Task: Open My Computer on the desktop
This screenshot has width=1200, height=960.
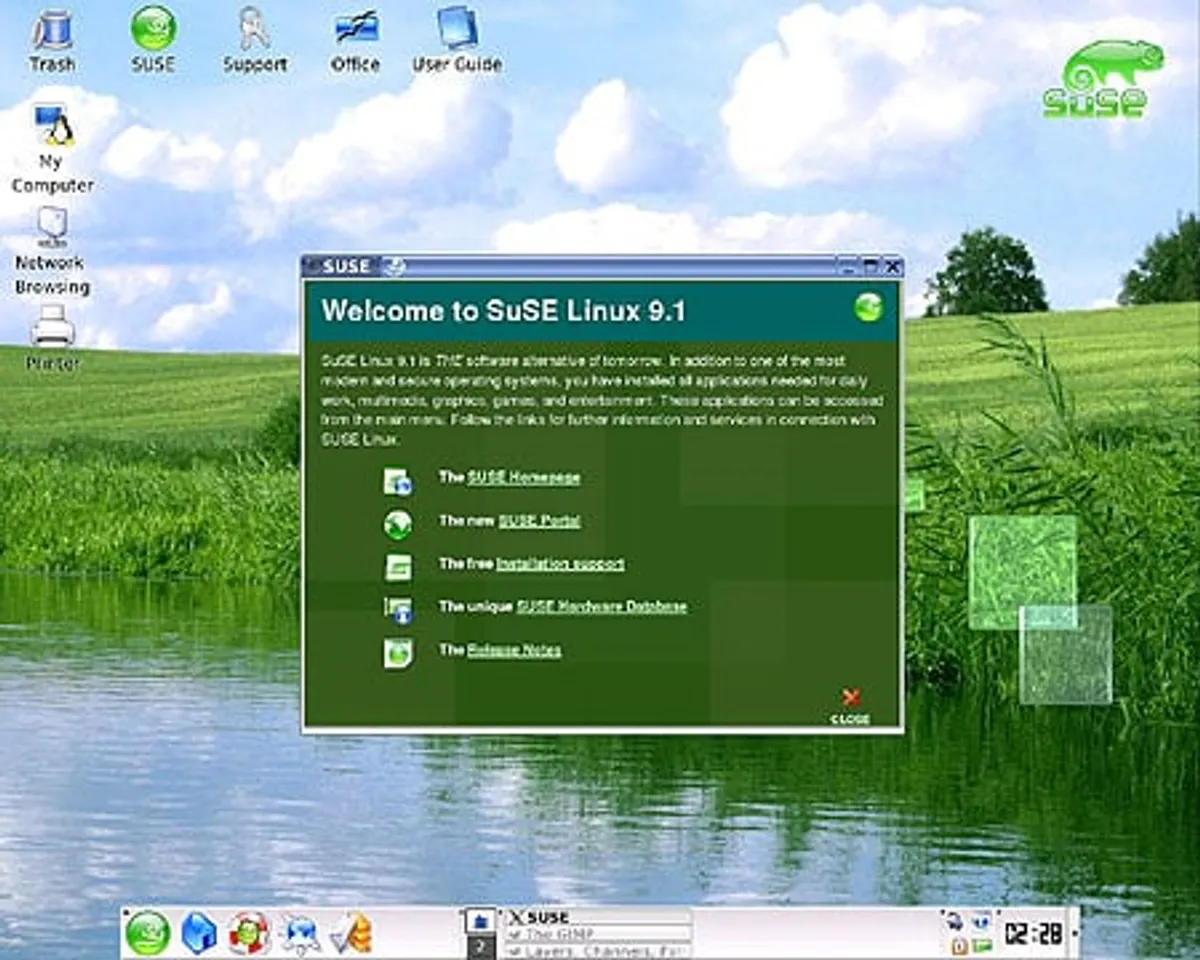Action: click(x=52, y=149)
